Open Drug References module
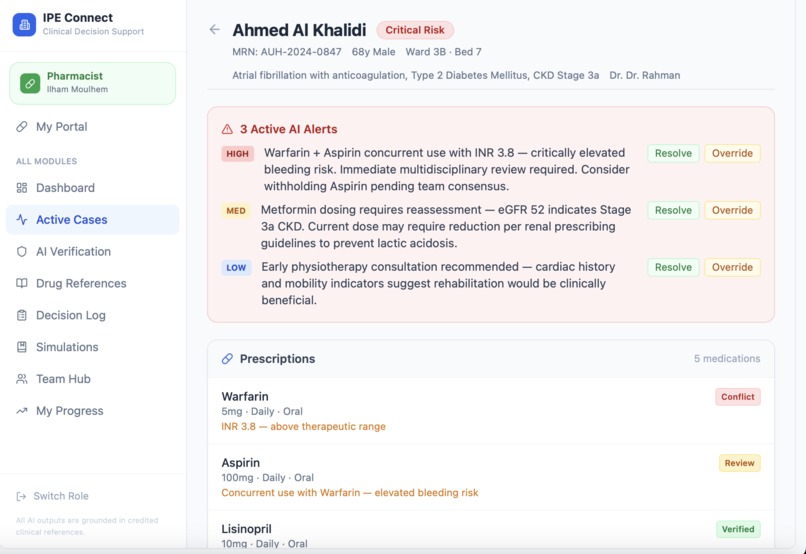 [x=93, y=283]
